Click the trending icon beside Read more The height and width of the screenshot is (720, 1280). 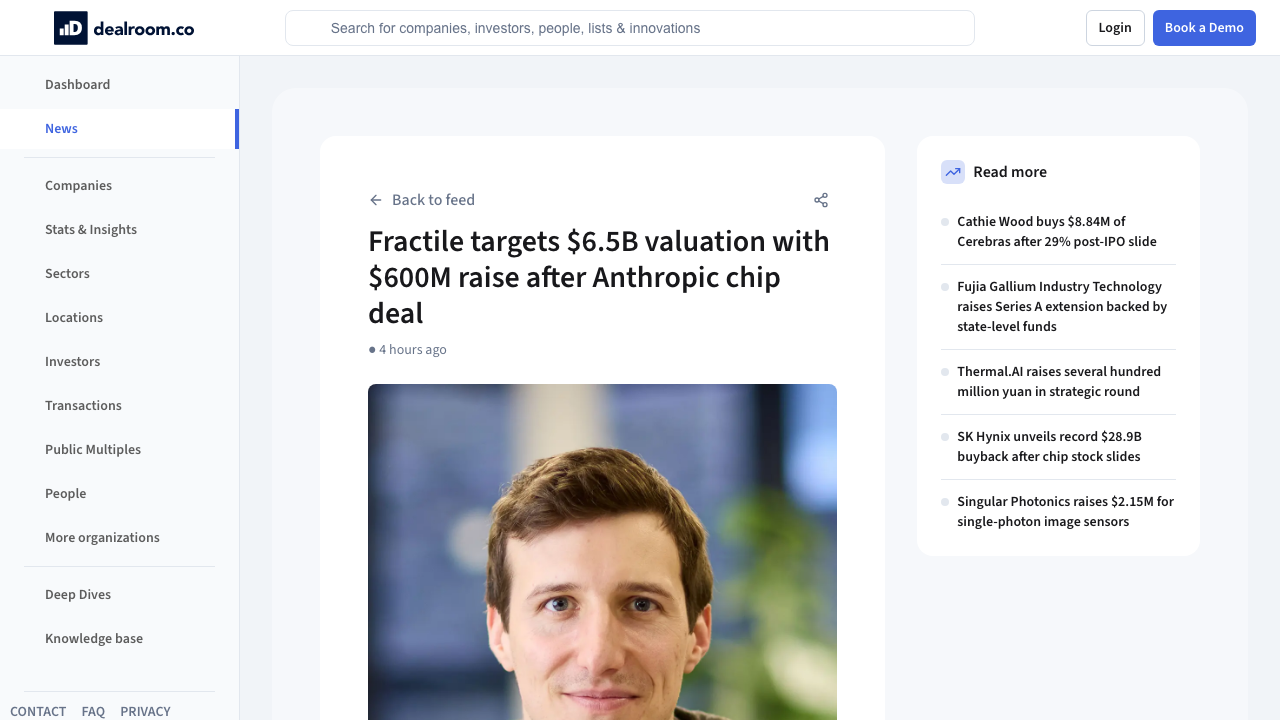click(x=953, y=172)
